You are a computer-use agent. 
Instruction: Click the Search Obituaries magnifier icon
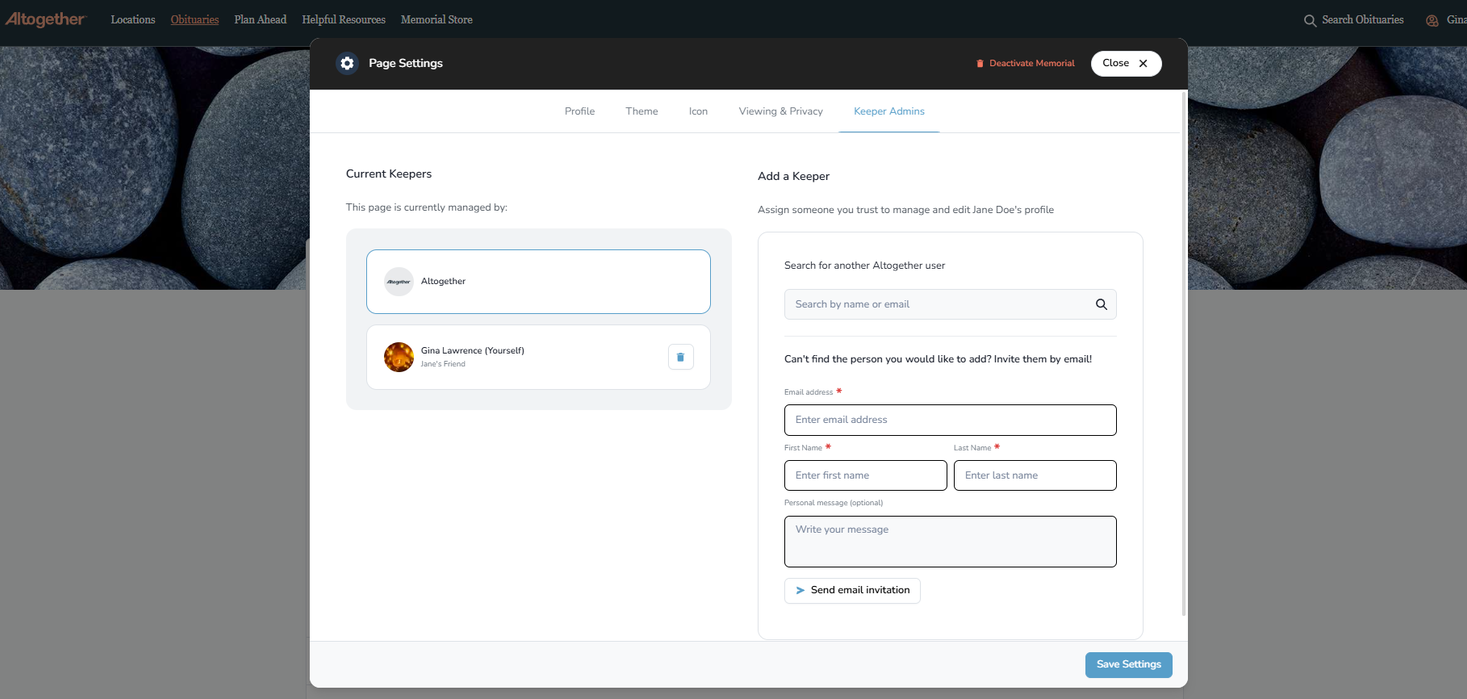pos(1309,21)
